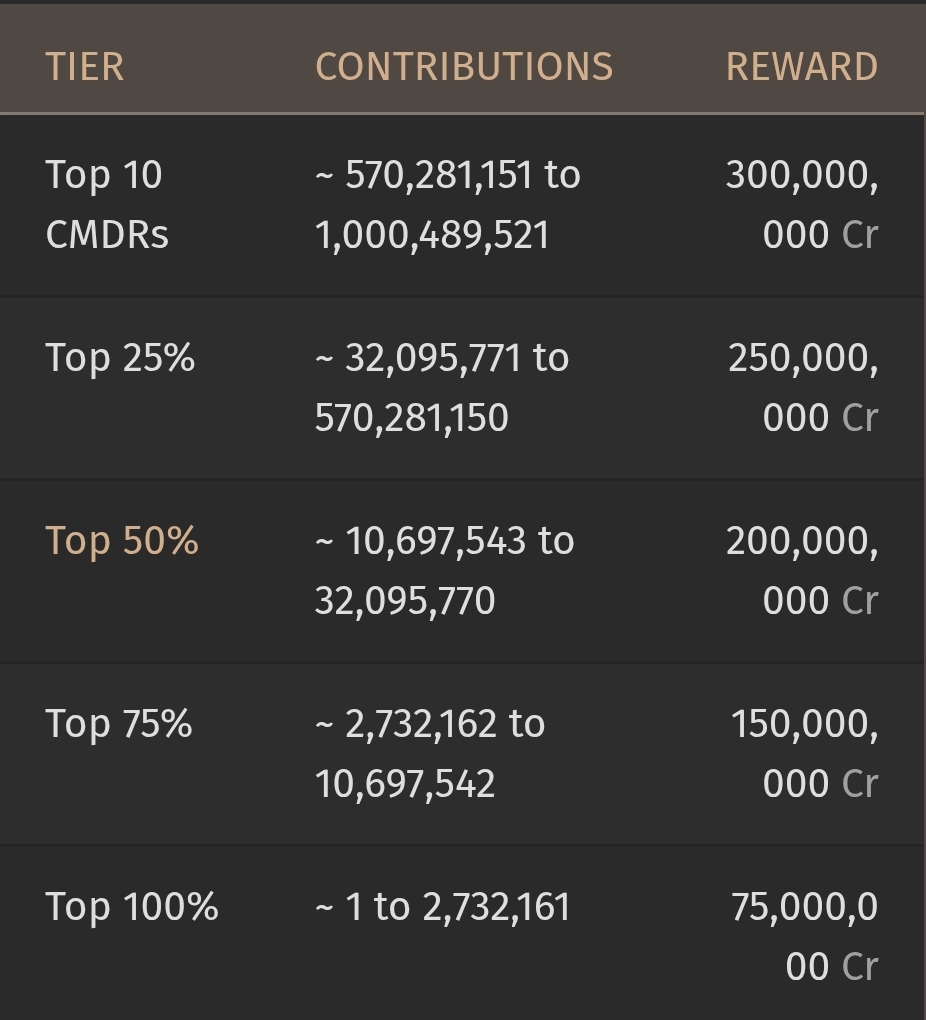Select the Top 25% tier label
This screenshot has width=926, height=1020.
120,358
